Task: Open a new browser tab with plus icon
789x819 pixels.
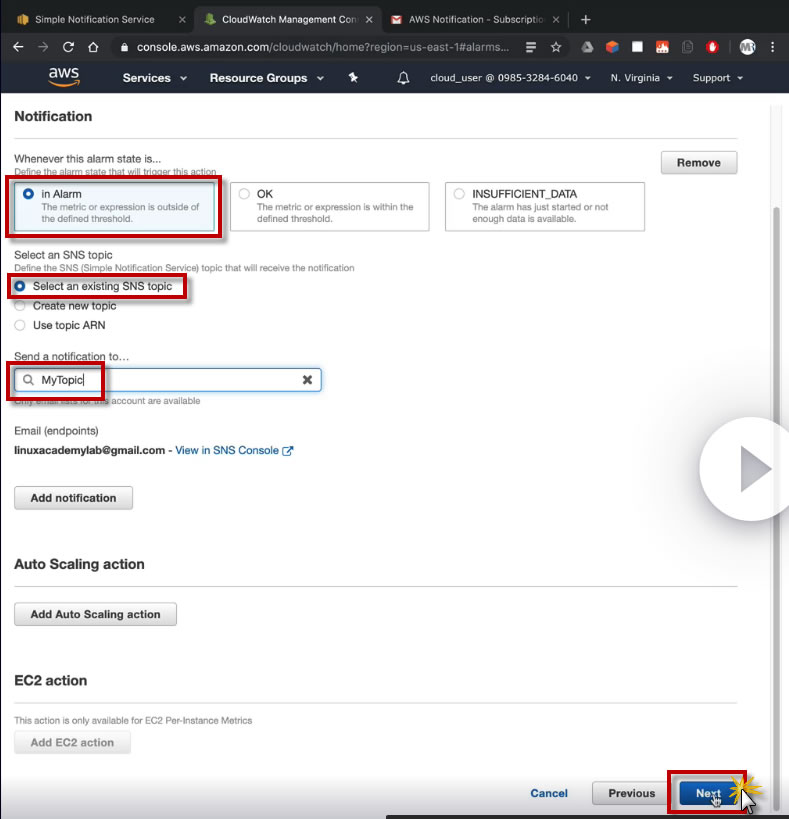Action: pos(585,19)
